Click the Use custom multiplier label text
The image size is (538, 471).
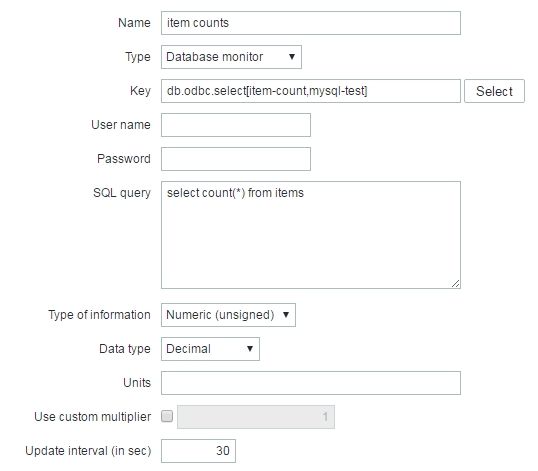(92, 417)
